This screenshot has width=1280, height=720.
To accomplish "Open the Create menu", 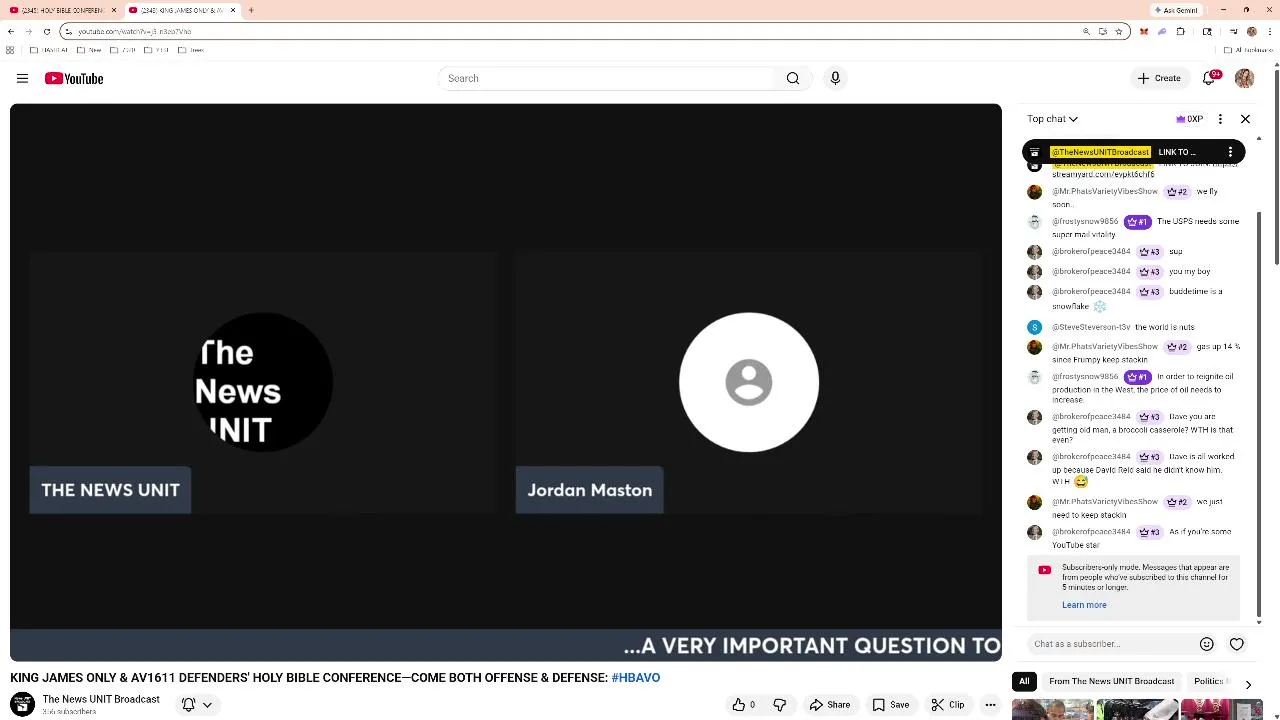I will (1158, 78).
